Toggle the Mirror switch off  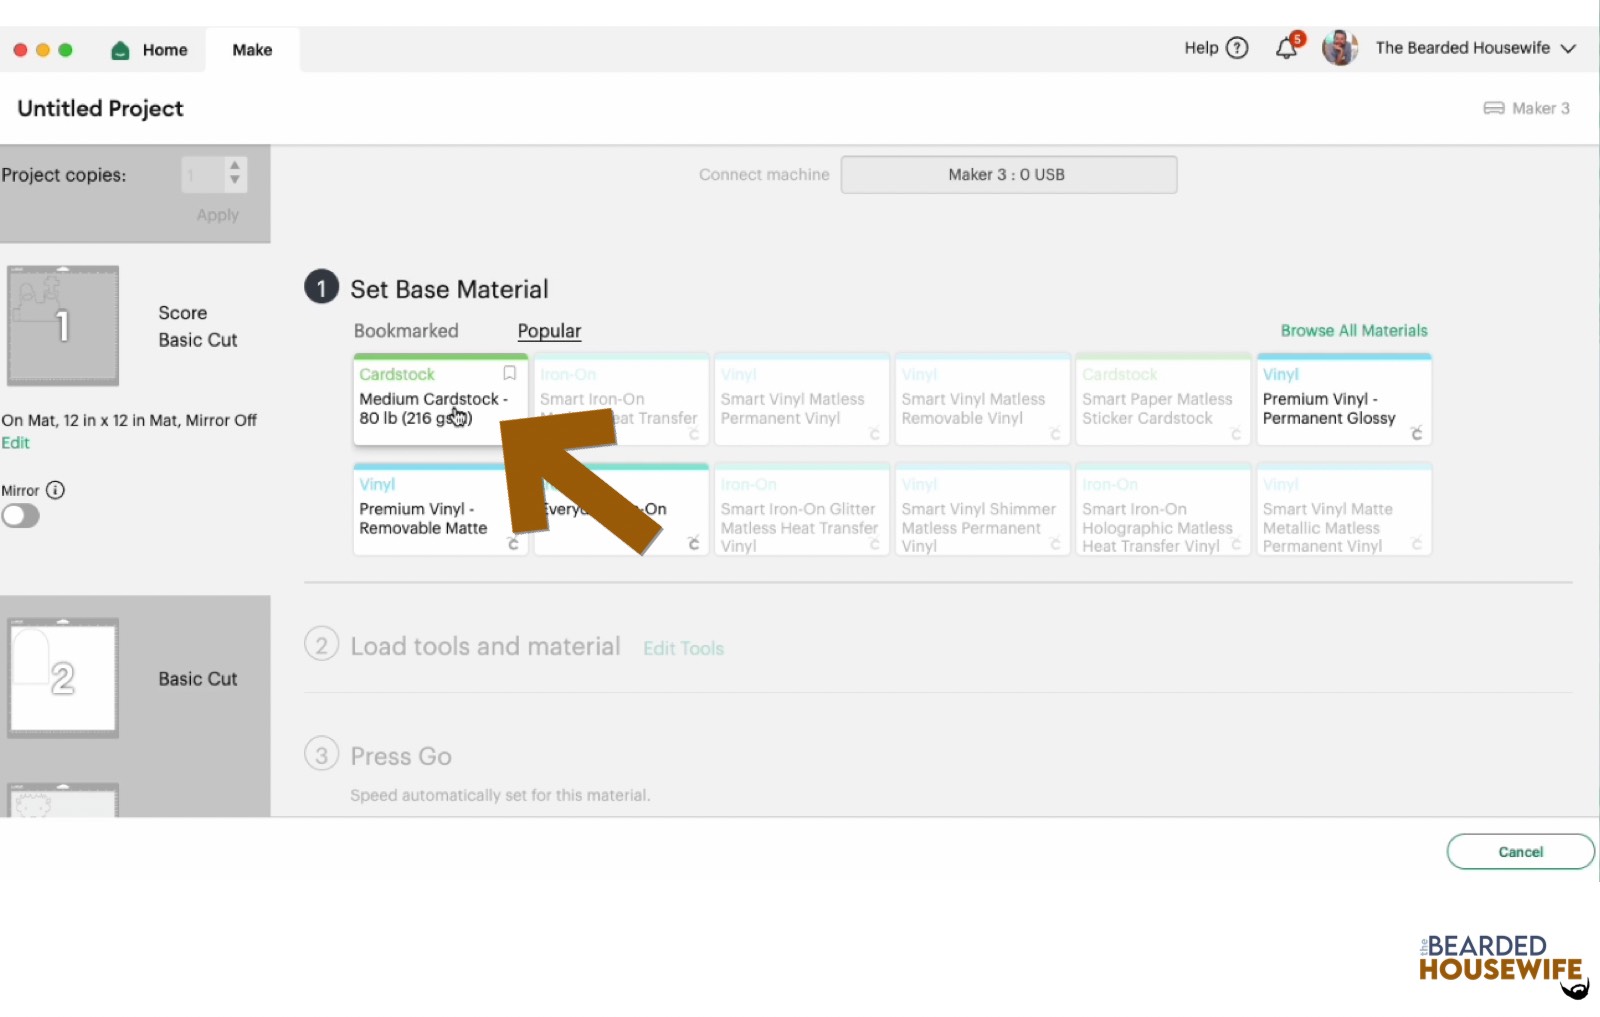click(21, 516)
